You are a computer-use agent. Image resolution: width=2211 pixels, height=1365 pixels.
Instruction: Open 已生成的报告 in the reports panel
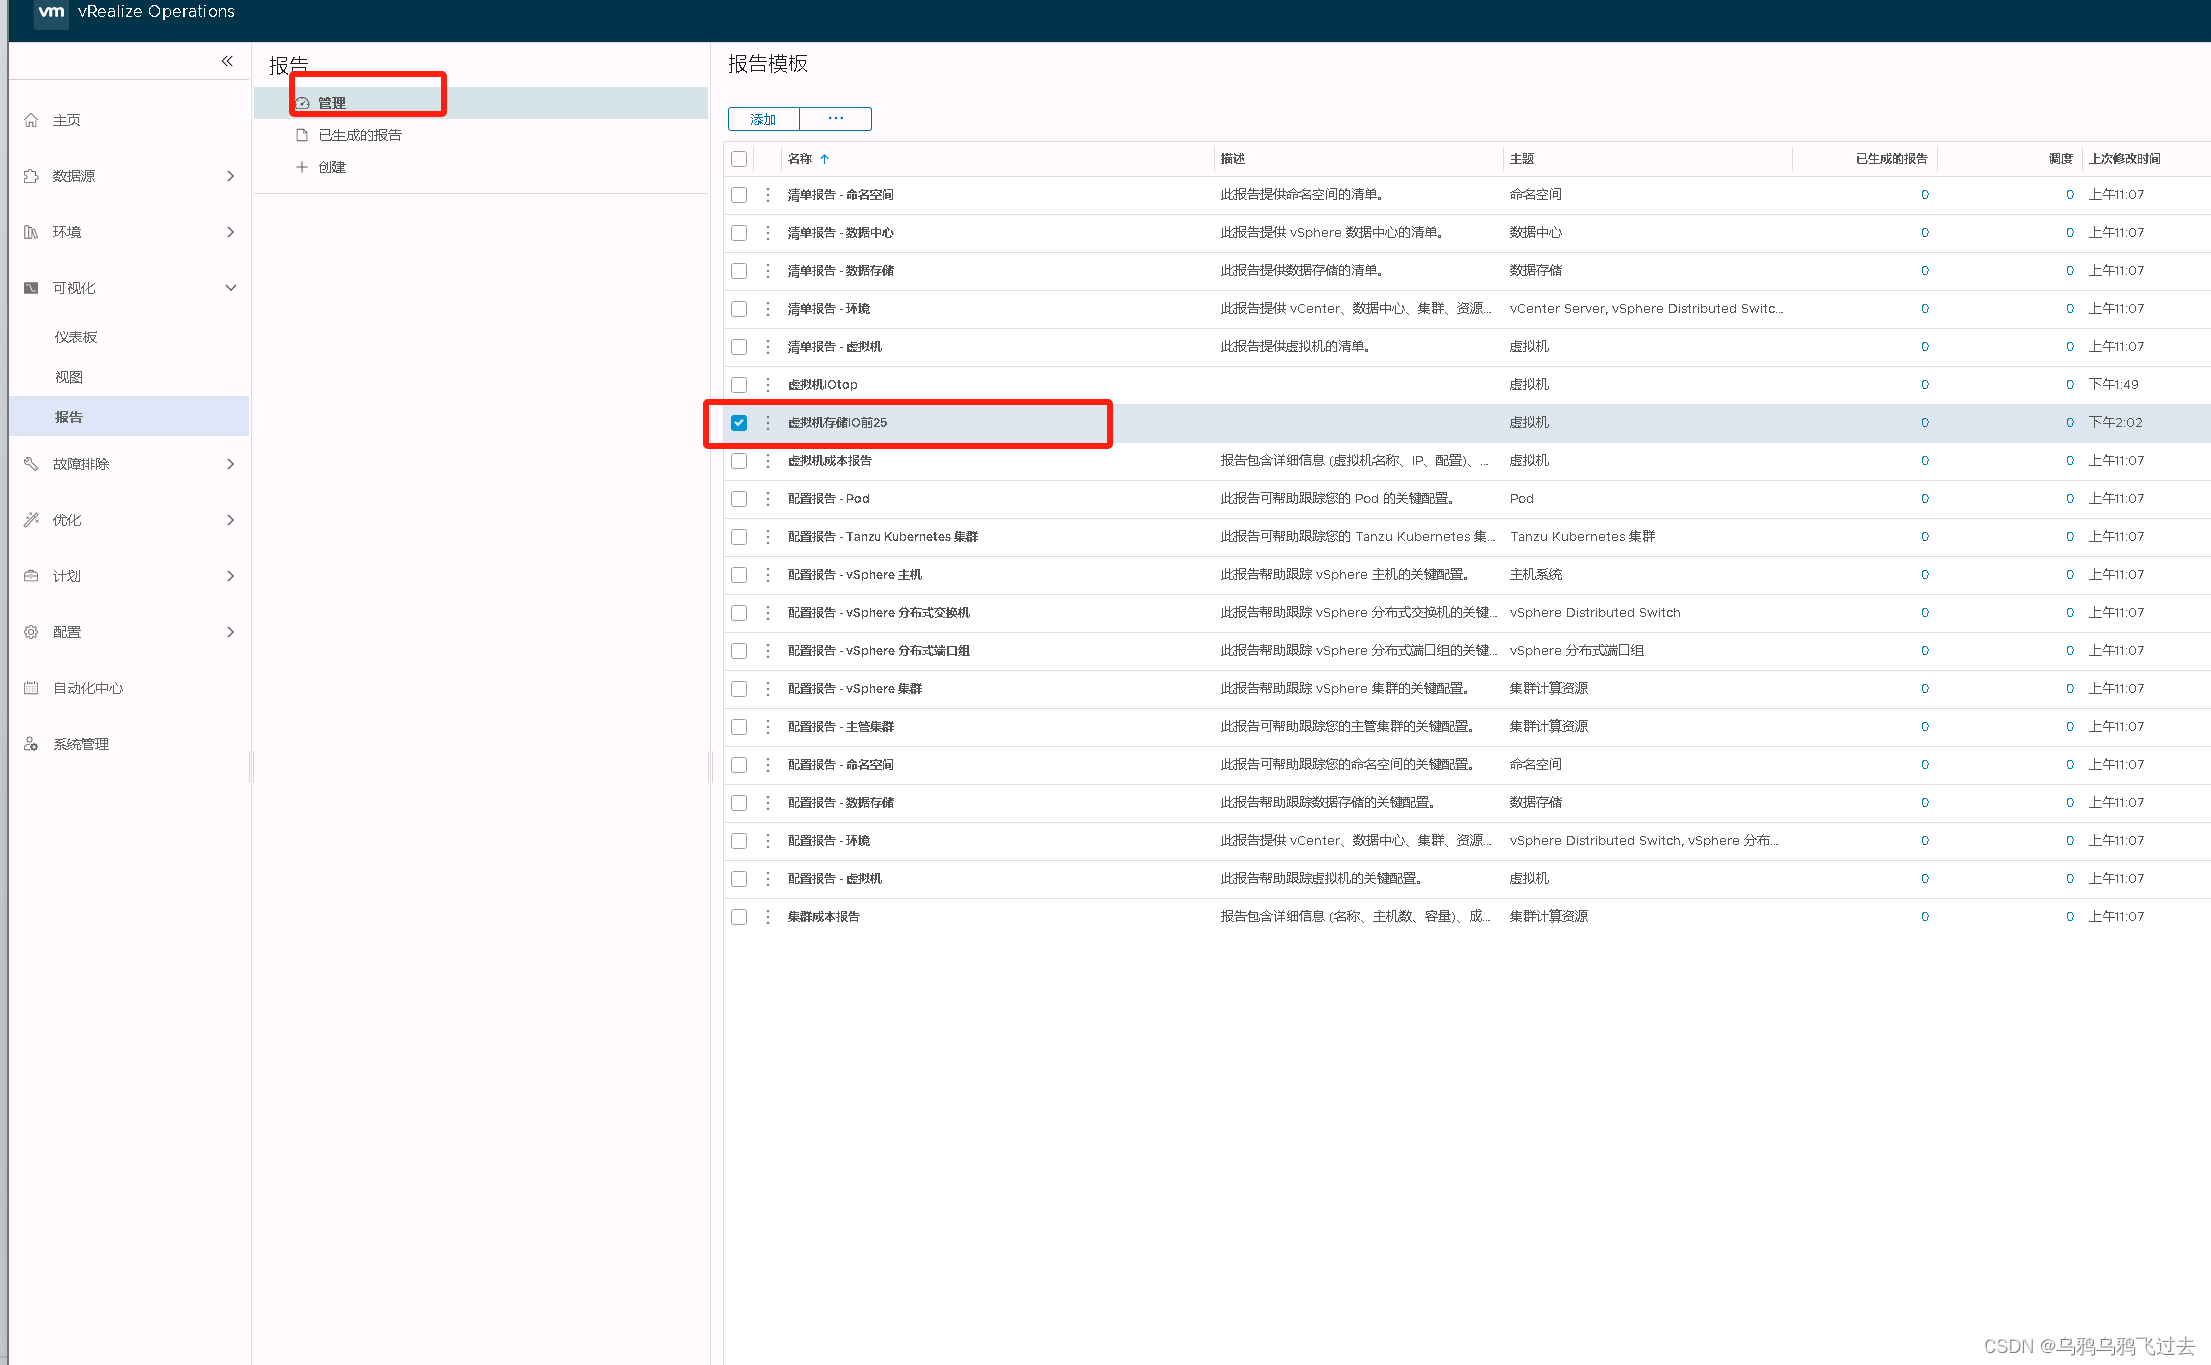click(360, 135)
